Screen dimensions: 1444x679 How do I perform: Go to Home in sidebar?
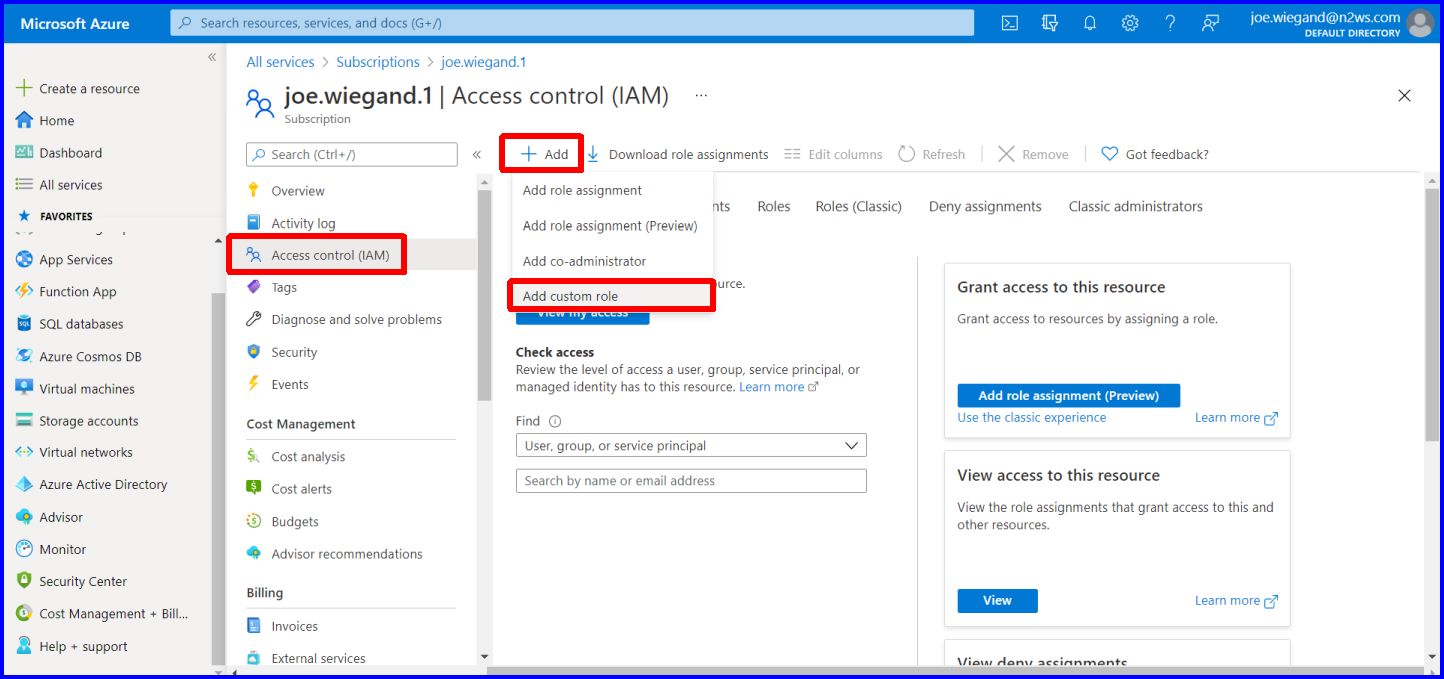[x=45, y=121]
